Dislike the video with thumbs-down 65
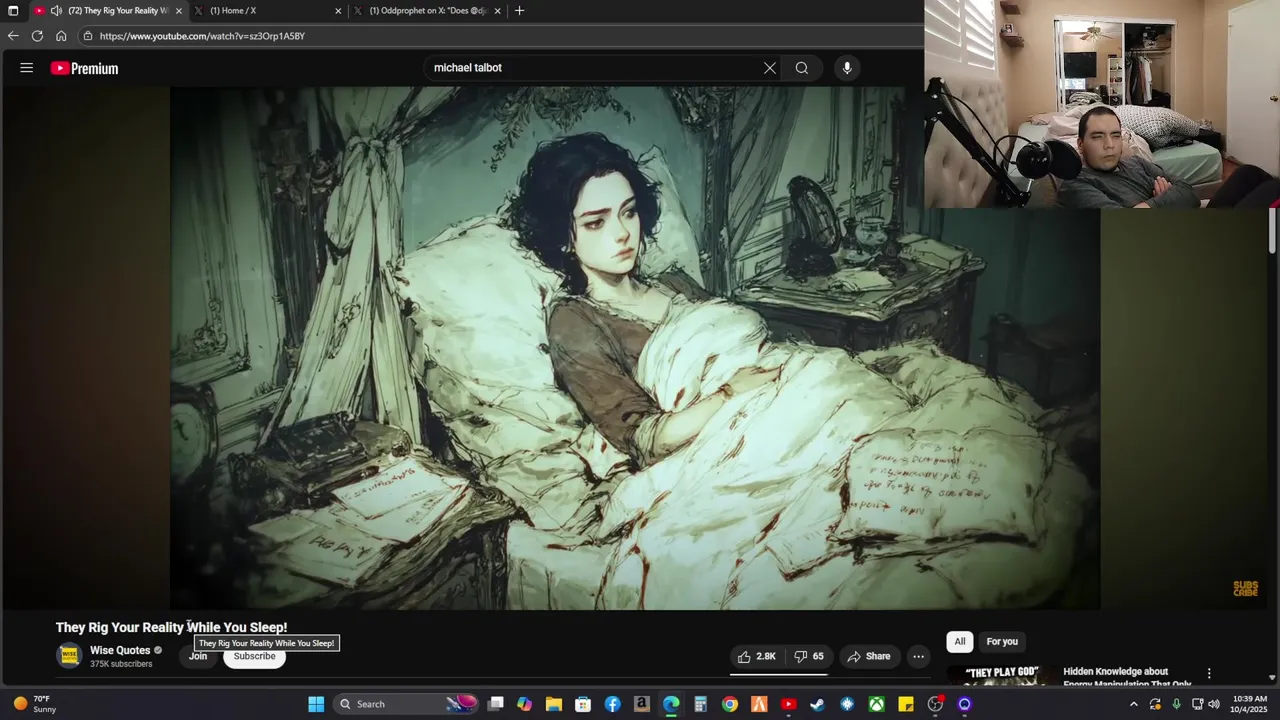1280x720 pixels. tap(809, 656)
